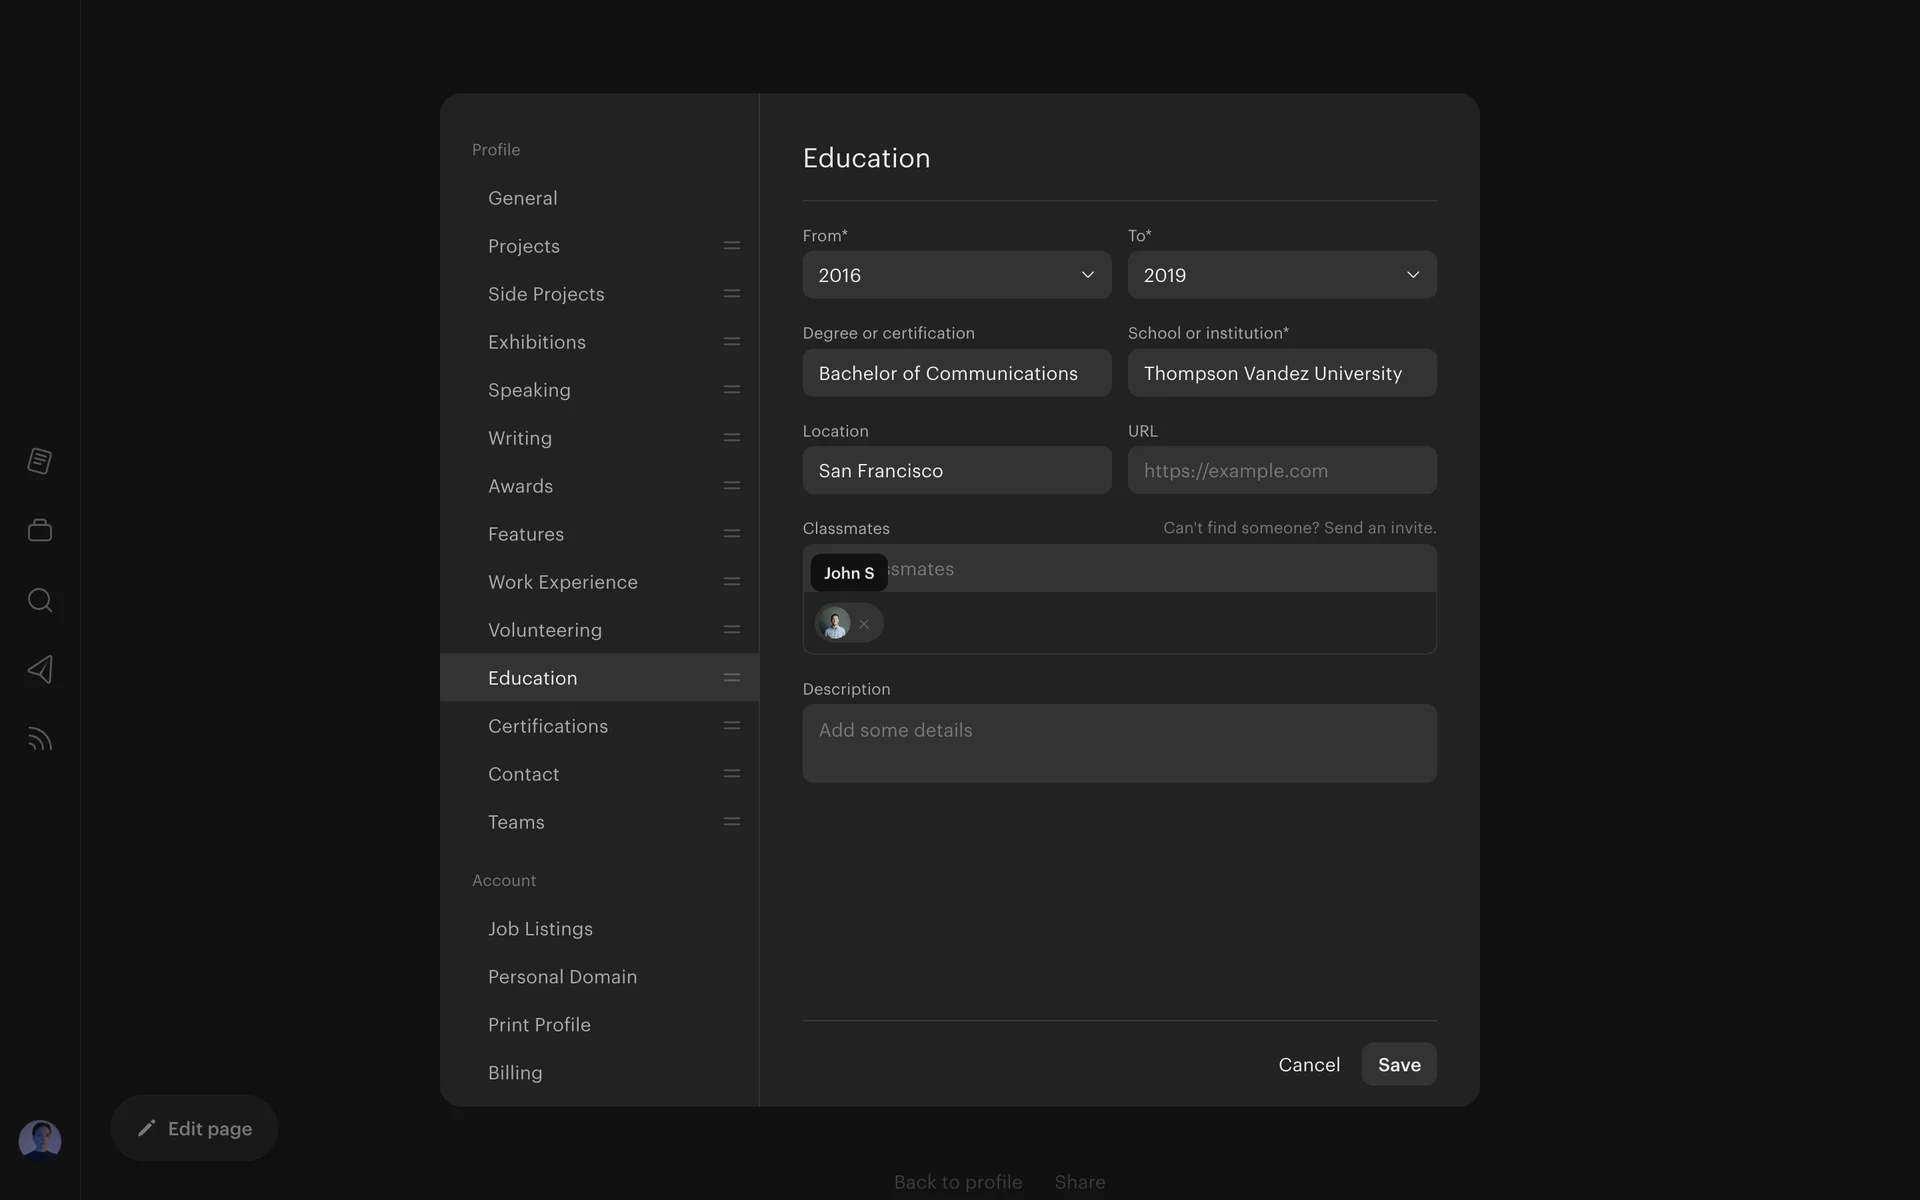The image size is (1920, 1200).
Task: Click the briefcase jobs icon
Action: click(40, 530)
